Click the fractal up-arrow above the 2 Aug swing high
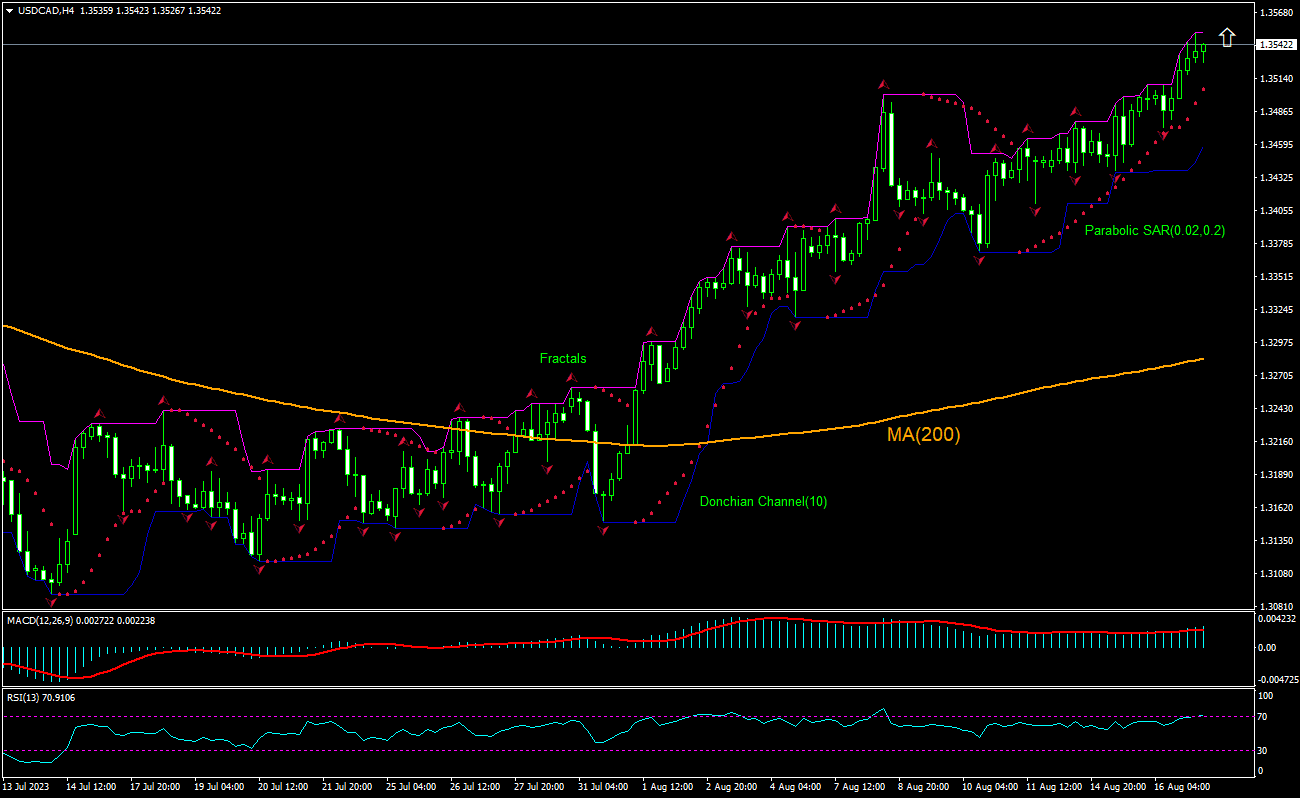1300x798 pixels. [731, 236]
